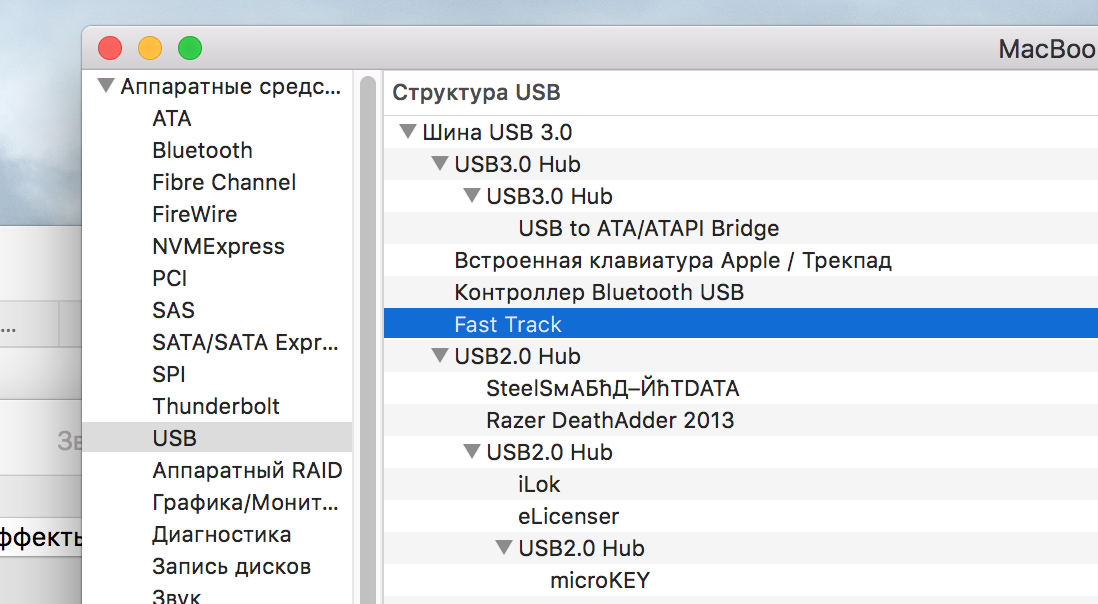This screenshot has height=604, width=1098.
Task: Open the NVMExpress category
Action: coord(218,246)
